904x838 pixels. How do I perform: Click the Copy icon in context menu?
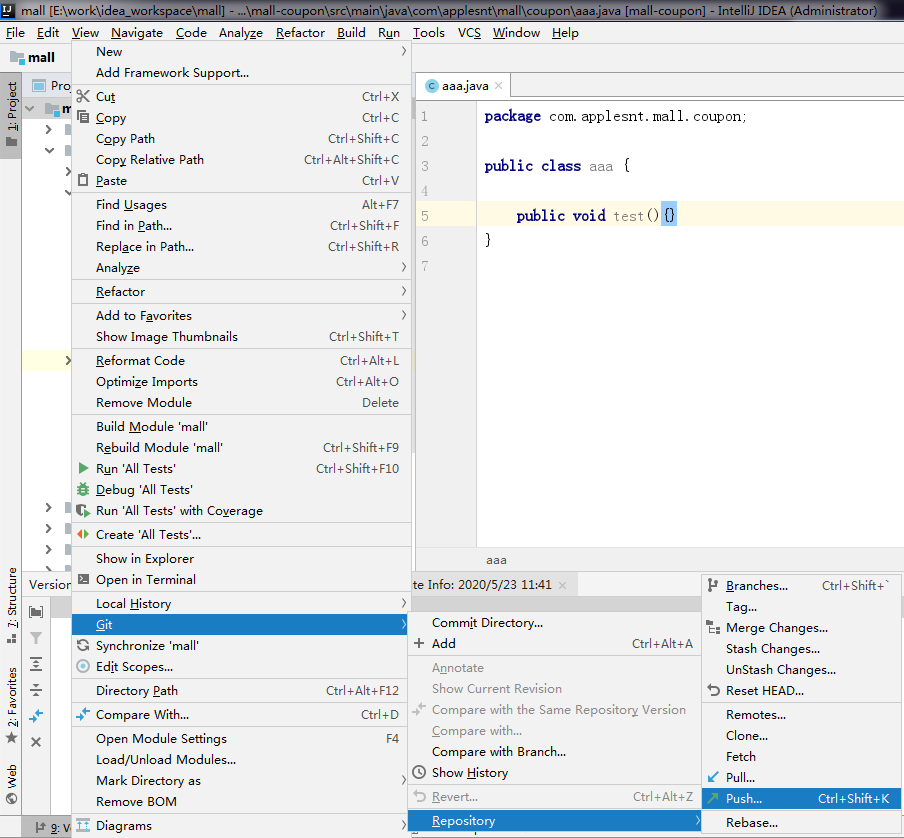coord(83,117)
